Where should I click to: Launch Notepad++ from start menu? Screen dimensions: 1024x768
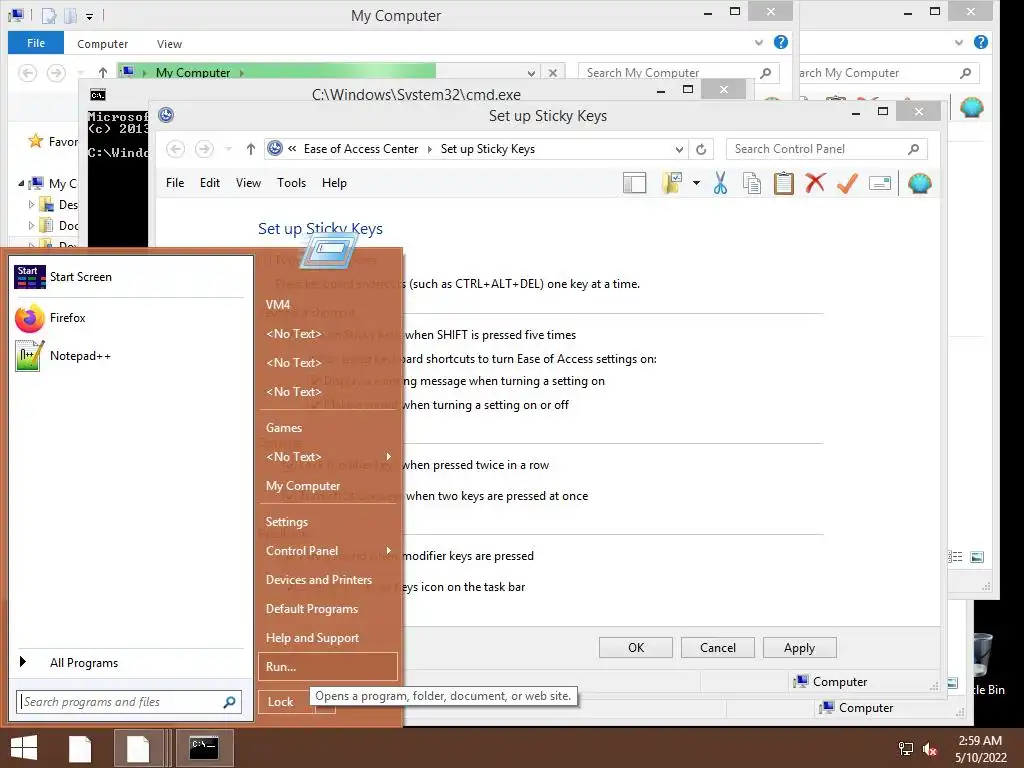tap(129, 356)
